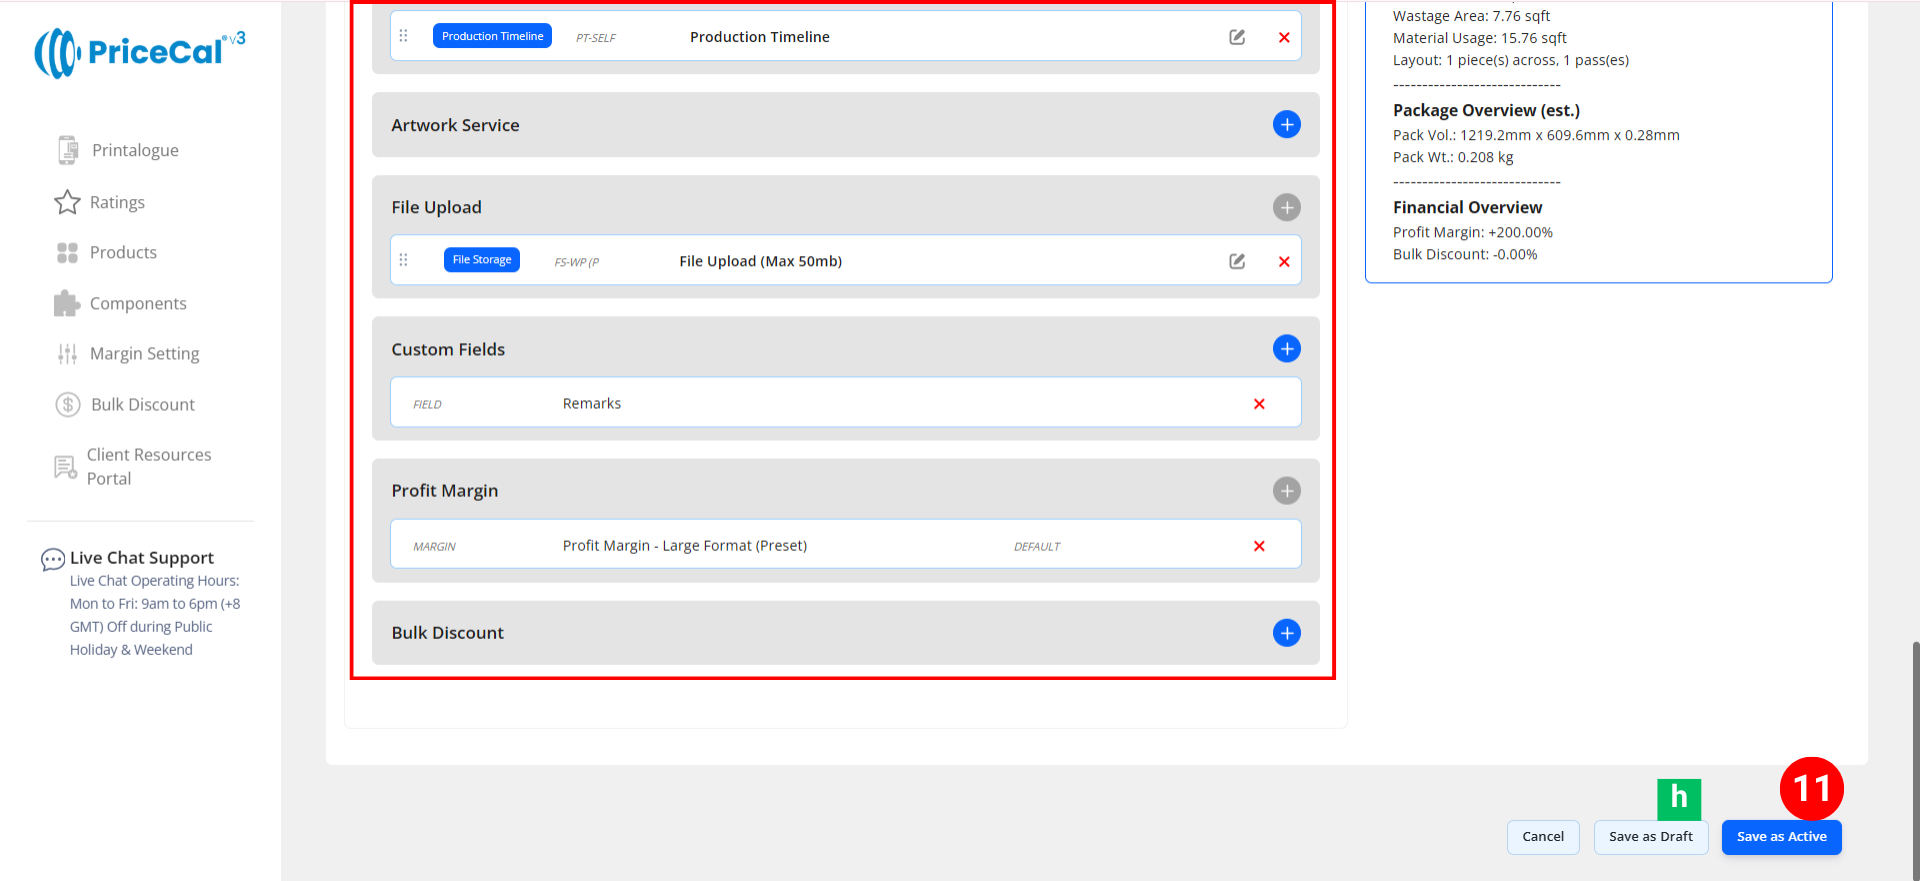Click the grey plus in File Upload

(1286, 207)
